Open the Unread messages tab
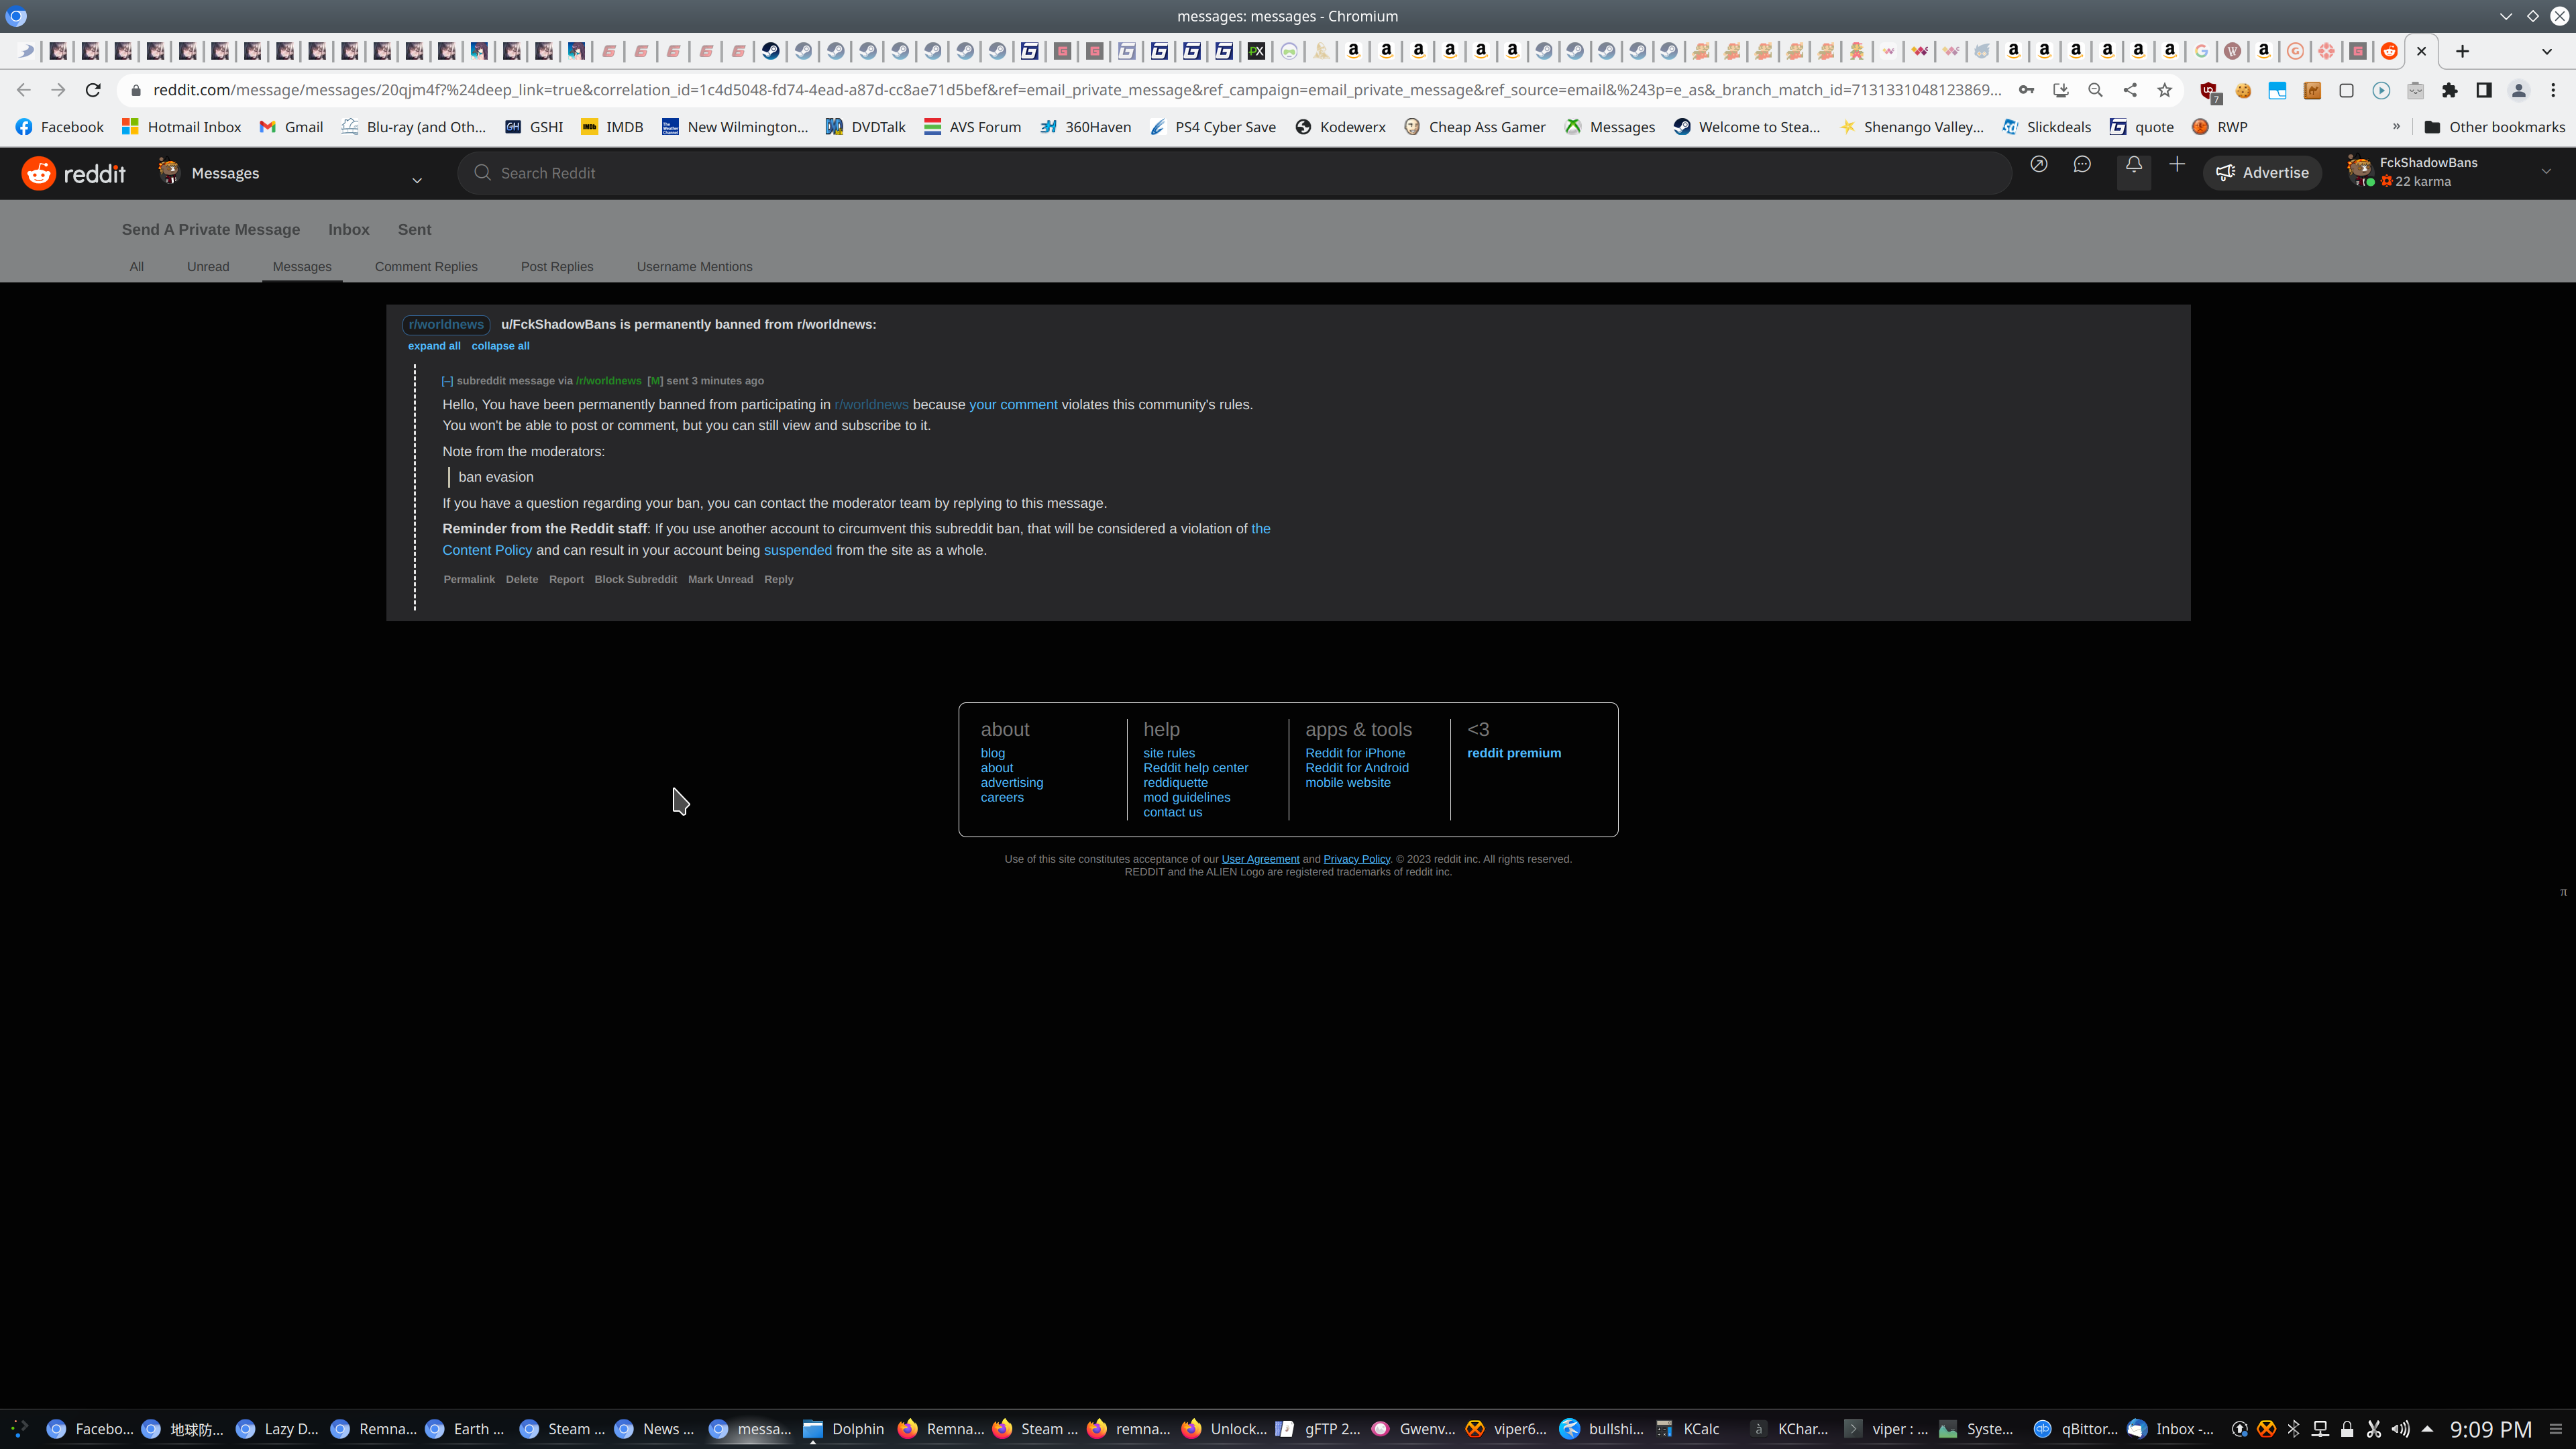The height and width of the screenshot is (1449, 2576). coord(208,267)
